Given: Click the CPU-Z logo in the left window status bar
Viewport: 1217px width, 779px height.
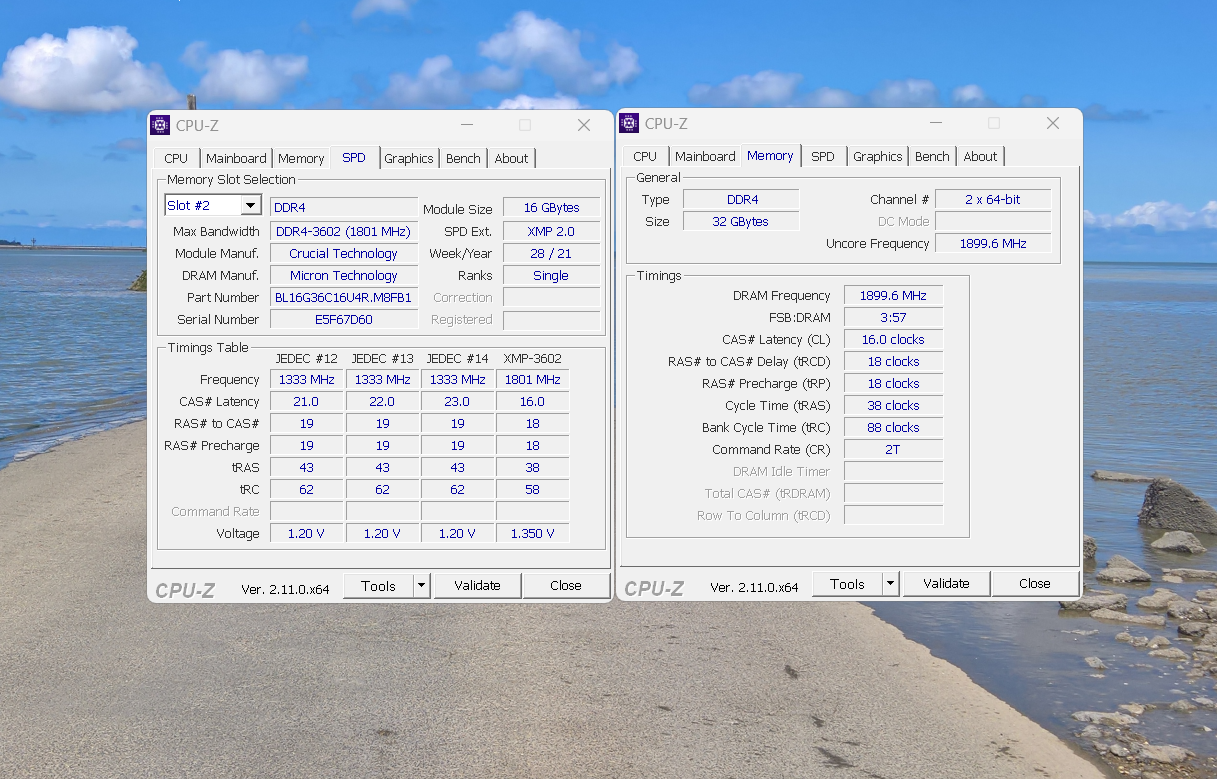Looking at the screenshot, I should (x=185, y=587).
